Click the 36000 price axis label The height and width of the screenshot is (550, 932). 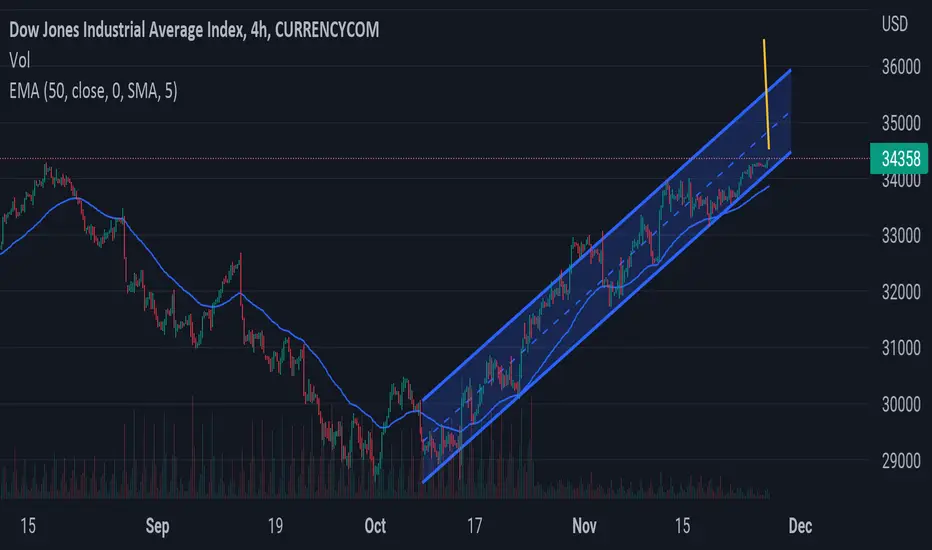pos(901,67)
